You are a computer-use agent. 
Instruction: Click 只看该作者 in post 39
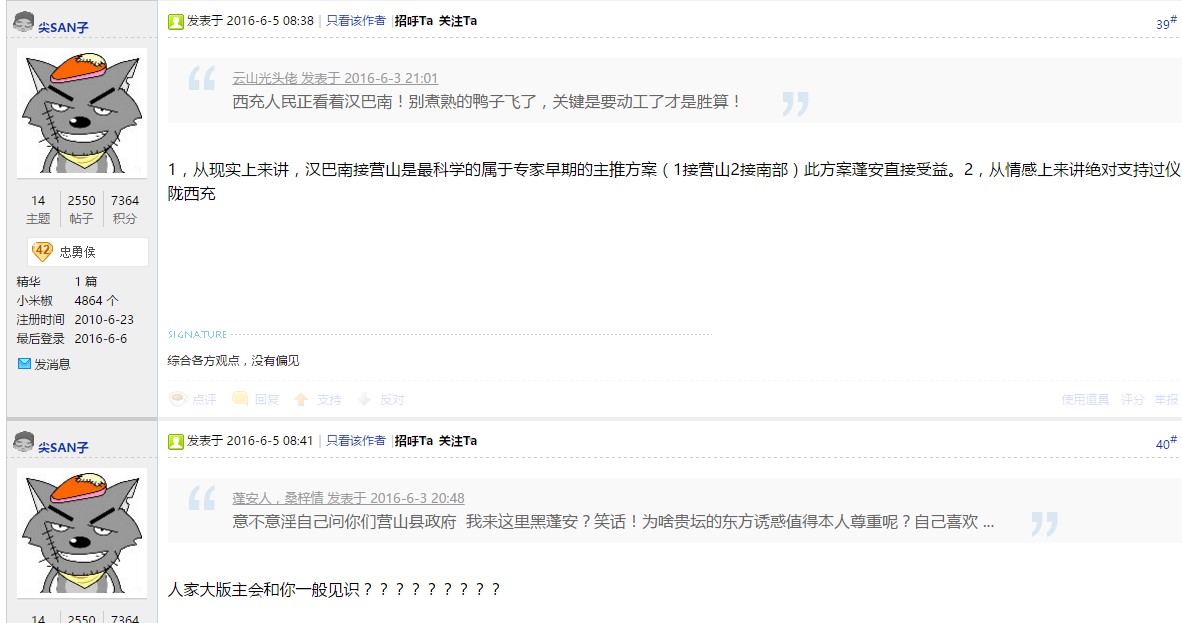(x=356, y=21)
